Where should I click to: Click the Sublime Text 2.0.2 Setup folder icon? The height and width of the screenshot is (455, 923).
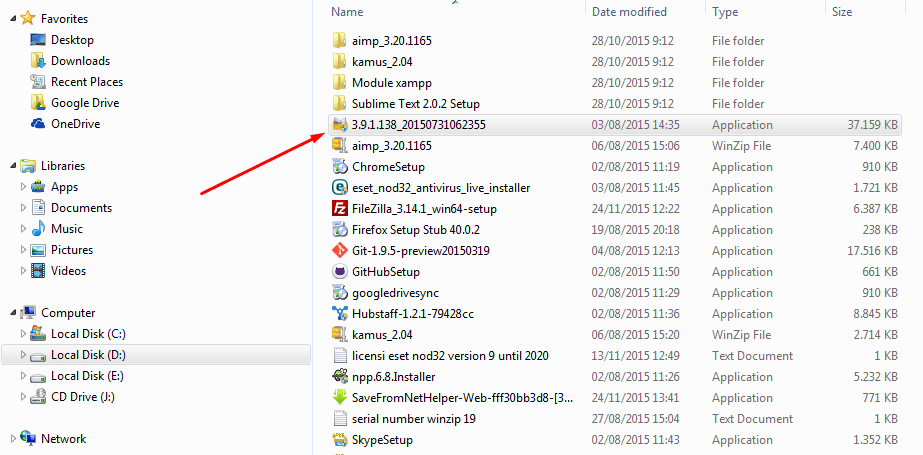339,104
